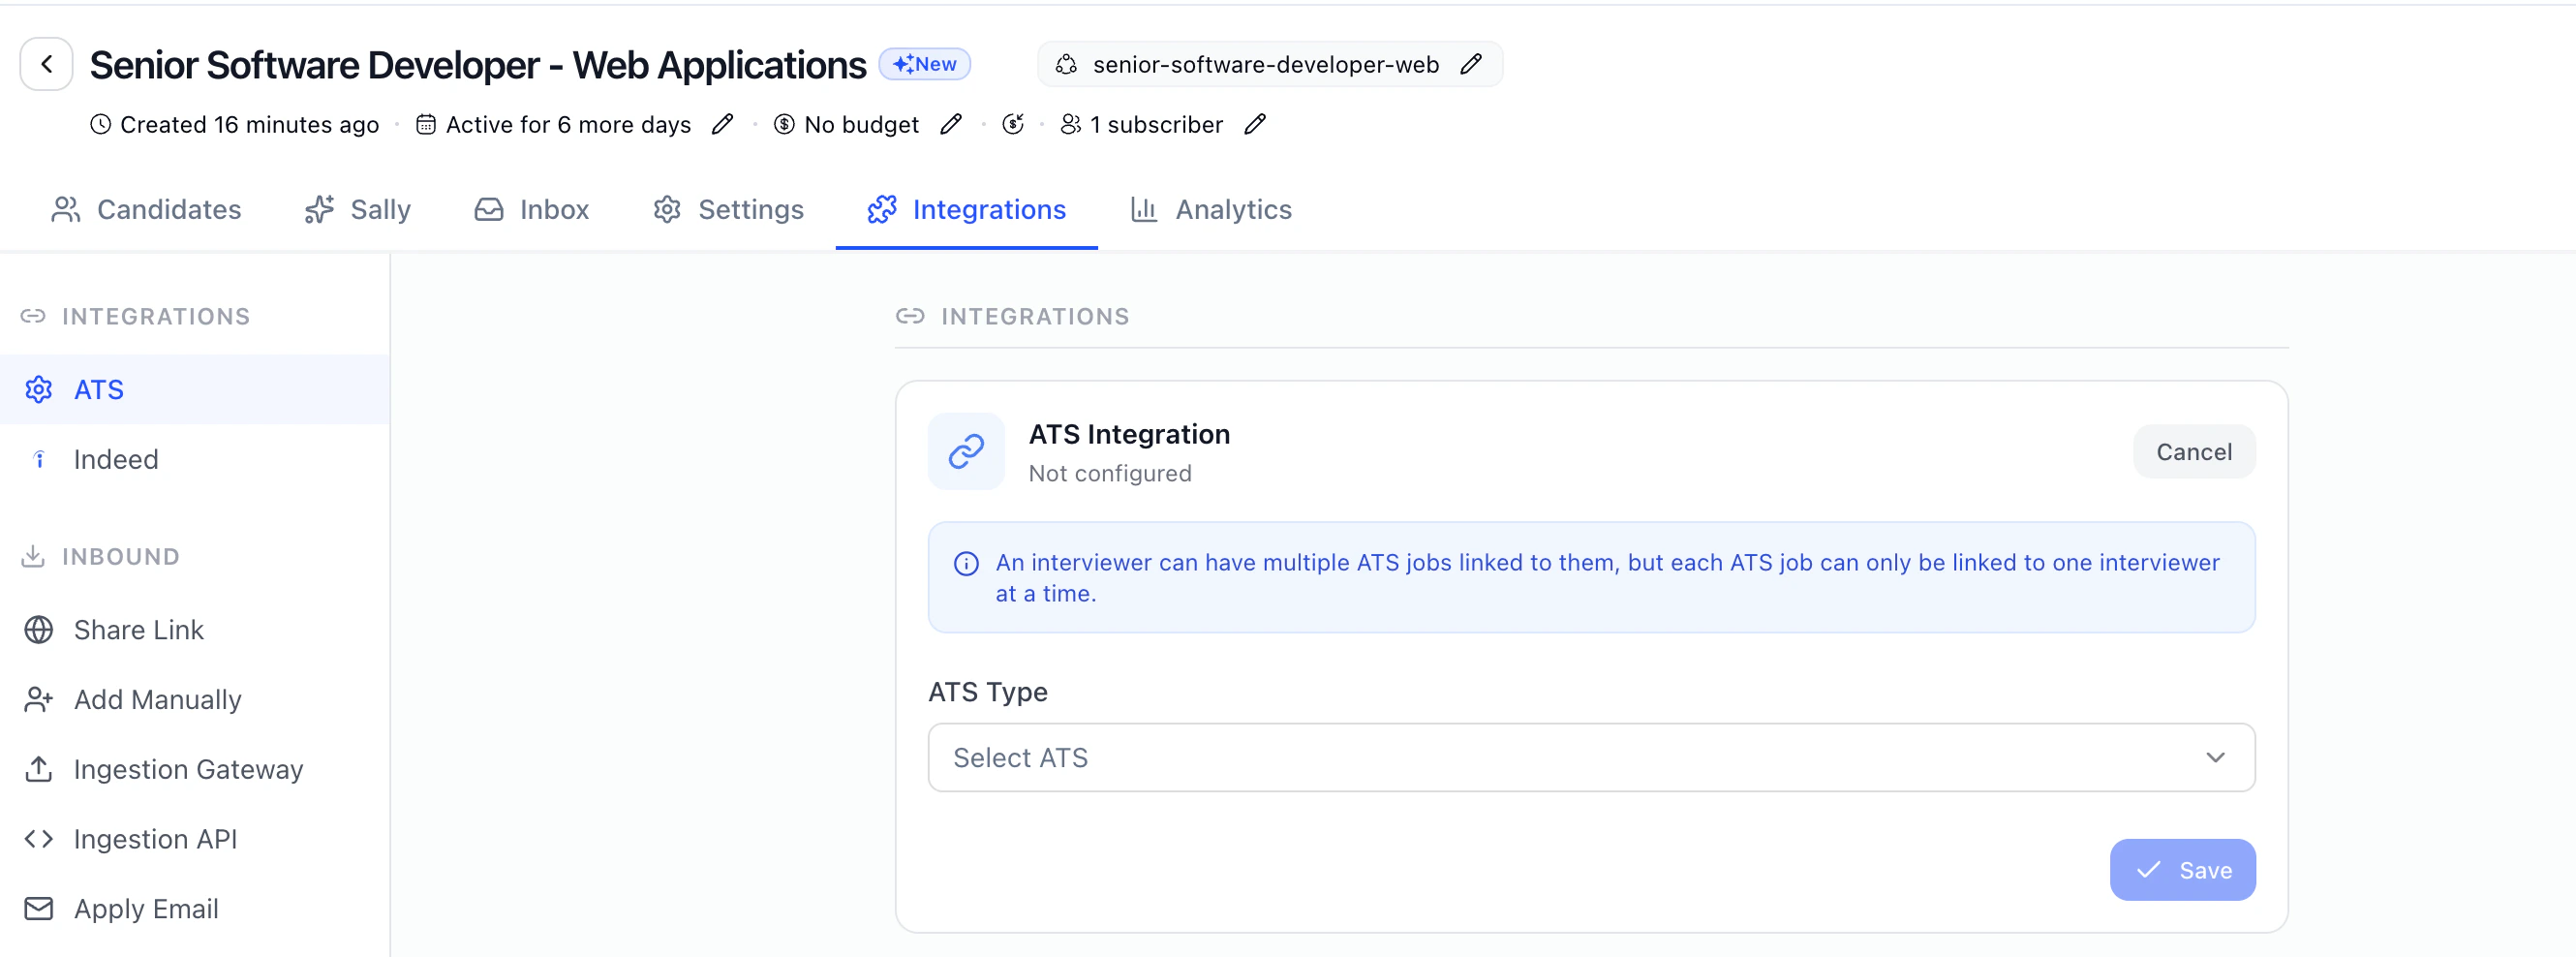This screenshot has height=957, width=2576.
Task: Cancel the ATS Integration setup
Action: [x=2194, y=452]
